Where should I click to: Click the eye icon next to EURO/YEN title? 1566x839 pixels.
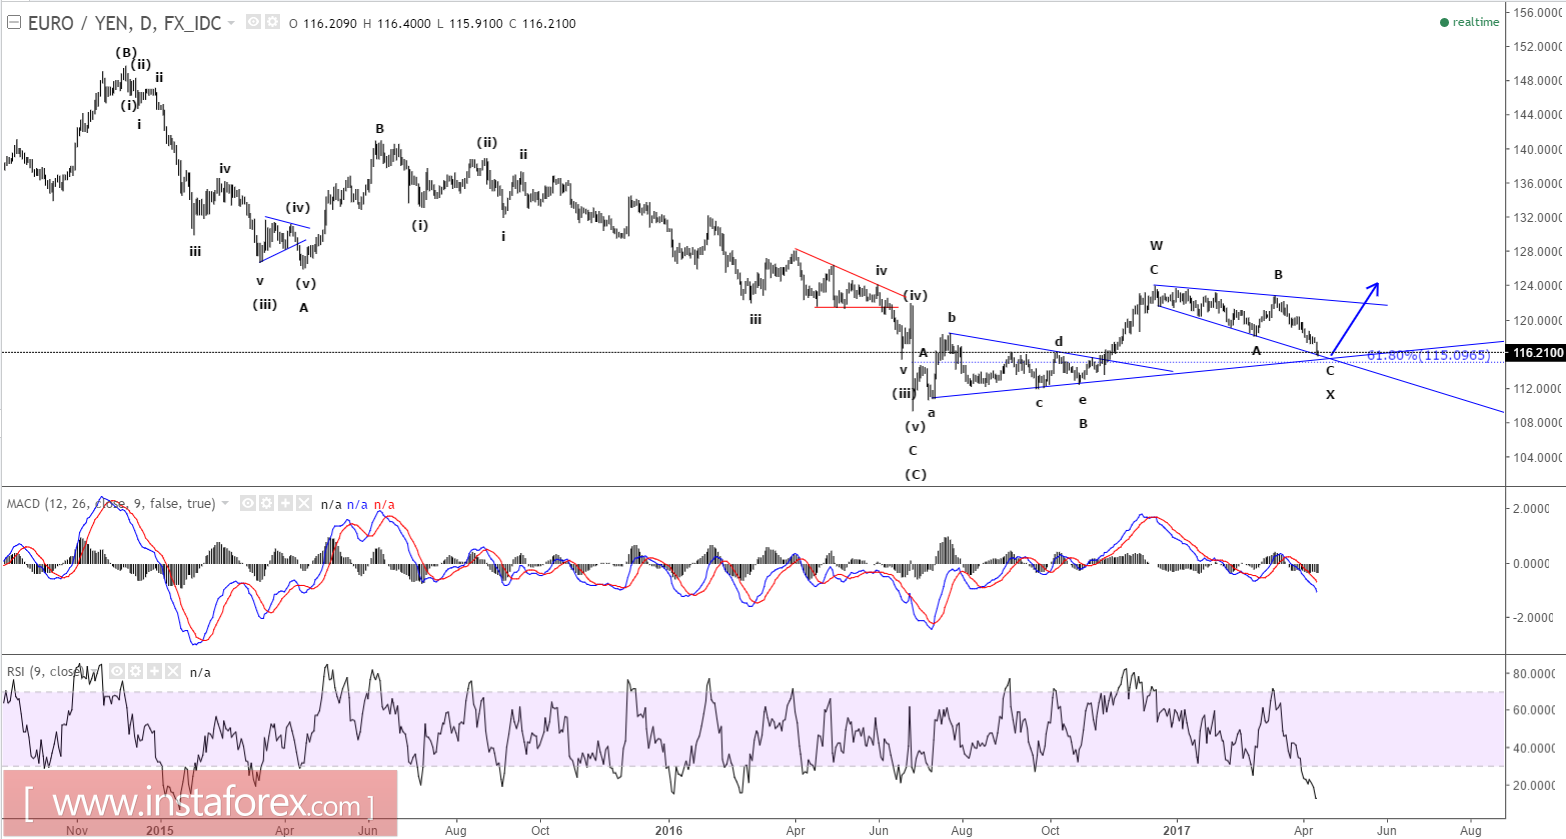(253, 22)
